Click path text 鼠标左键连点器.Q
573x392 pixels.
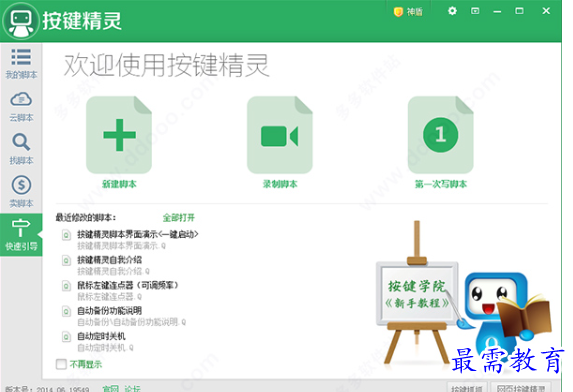[x=109, y=297]
